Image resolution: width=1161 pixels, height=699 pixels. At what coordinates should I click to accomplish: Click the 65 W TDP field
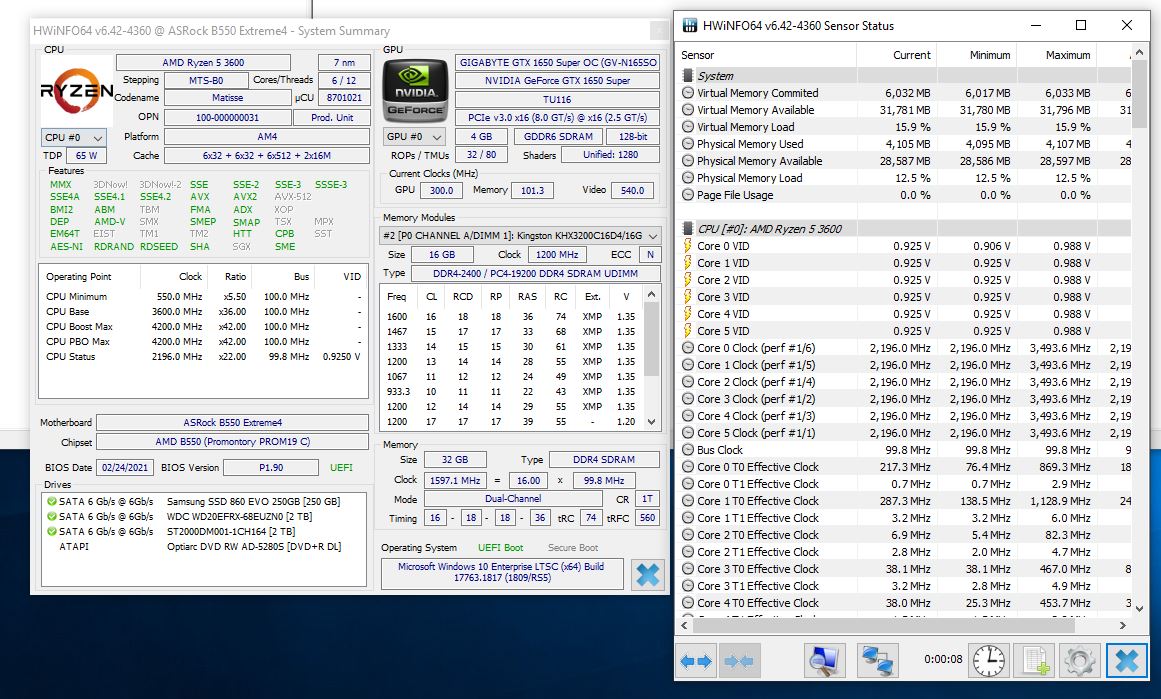click(x=86, y=156)
